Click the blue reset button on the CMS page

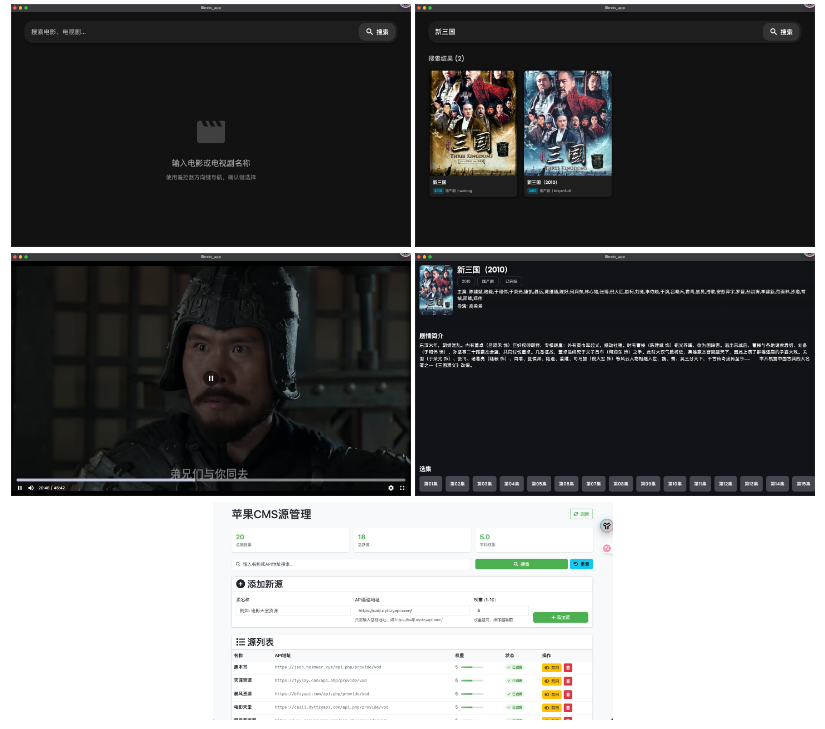(x=581, y=564)
